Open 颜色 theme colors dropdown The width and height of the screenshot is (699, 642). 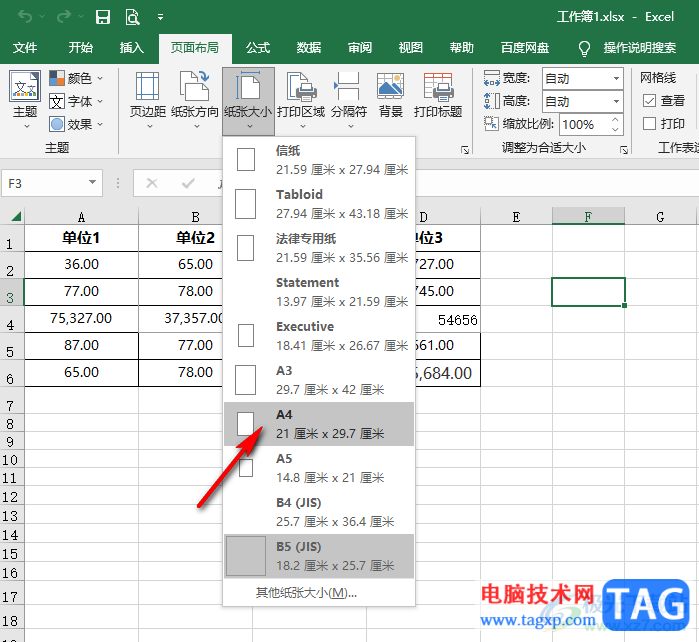76,78
